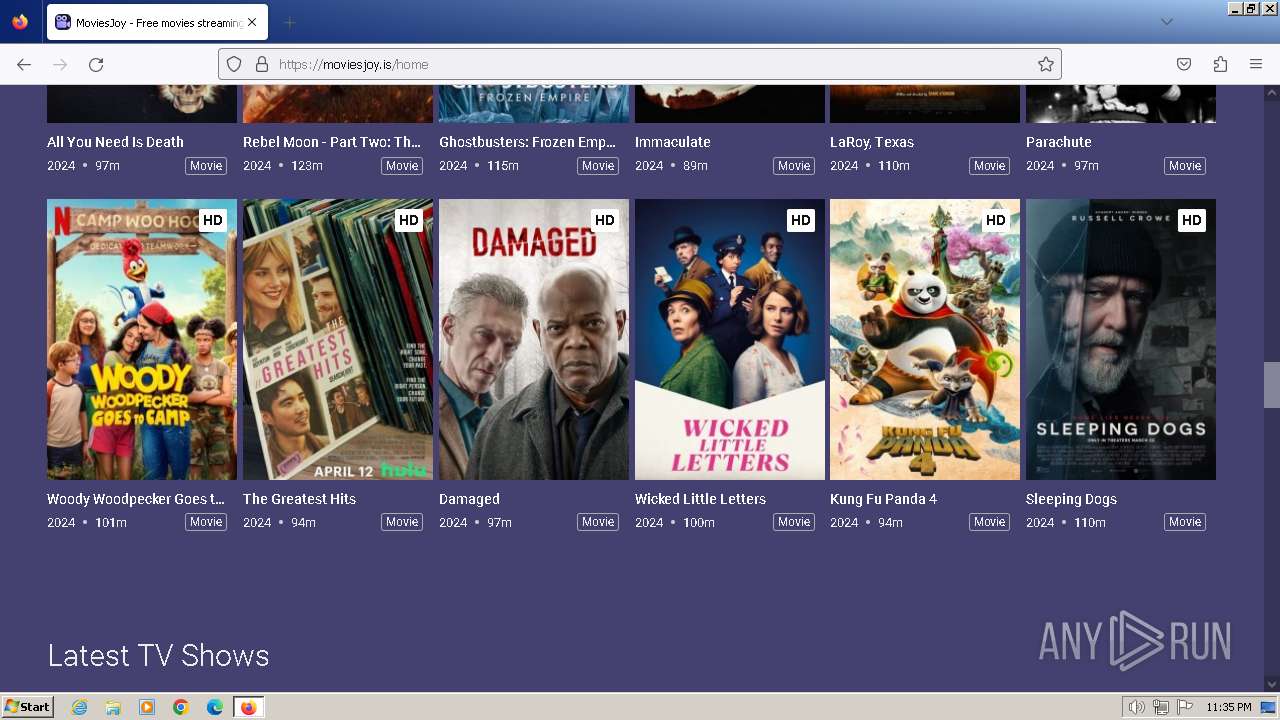This screenshot has width=1280, height=720.
Task: Select the MoviesJoy browser tab
Action: (x=155, y=22)
